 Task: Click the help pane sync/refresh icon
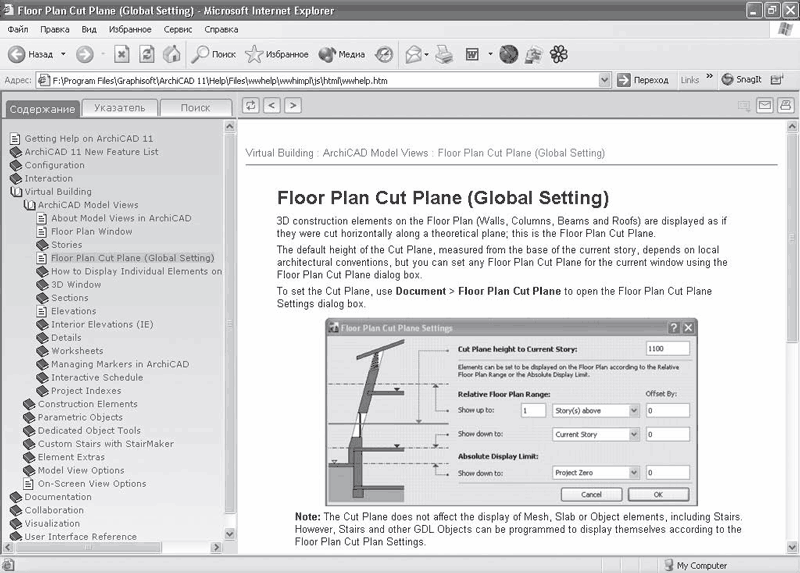(250, 105)
